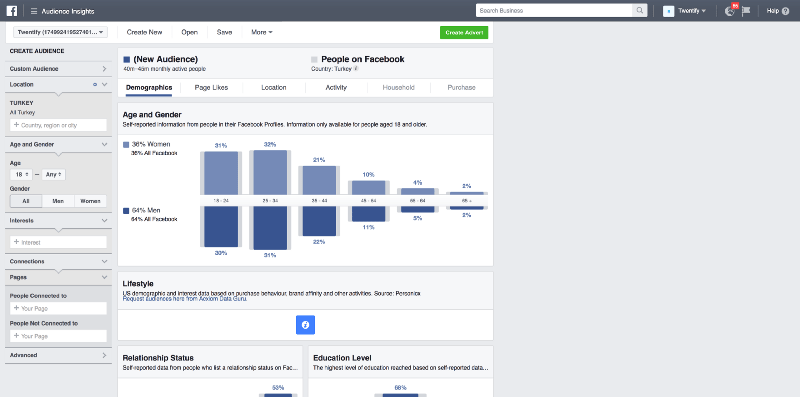Click the Twentify page avatar icon
Viewport: 800px width, 397px height.
coord(668,11)
